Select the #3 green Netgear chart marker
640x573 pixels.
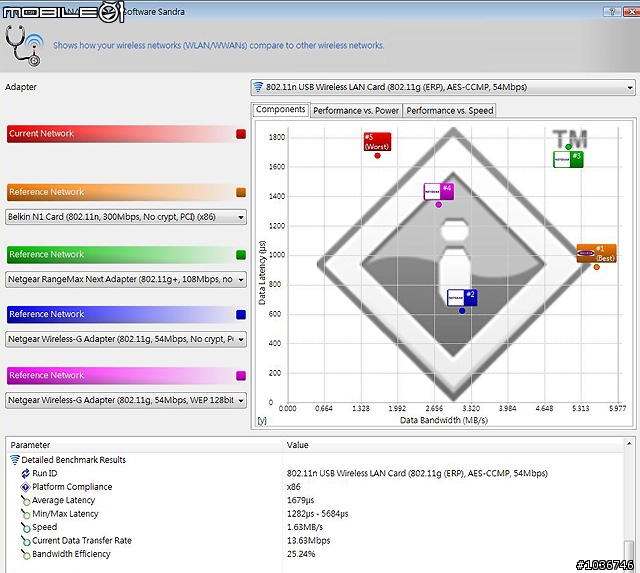pyautogui.click(x=568, y=159)
